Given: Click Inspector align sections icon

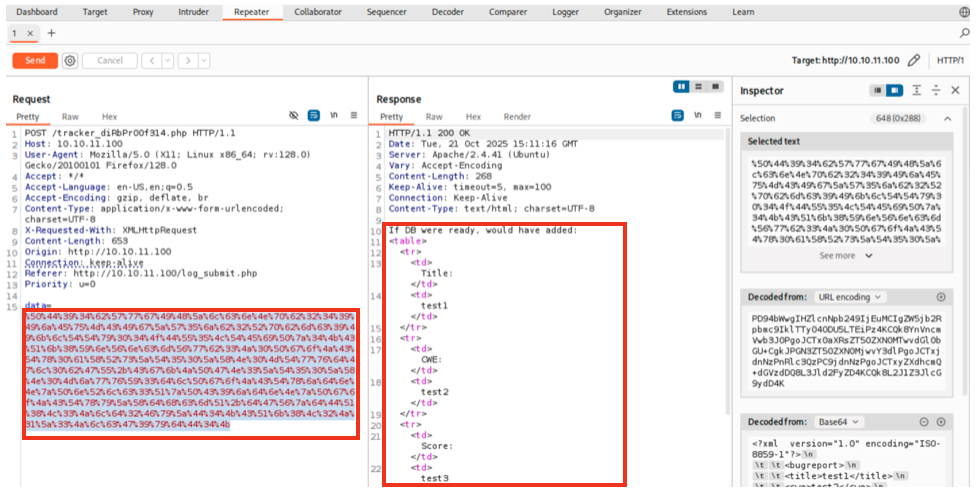Looking at the screenshot, I should click(x=916, y=90).
